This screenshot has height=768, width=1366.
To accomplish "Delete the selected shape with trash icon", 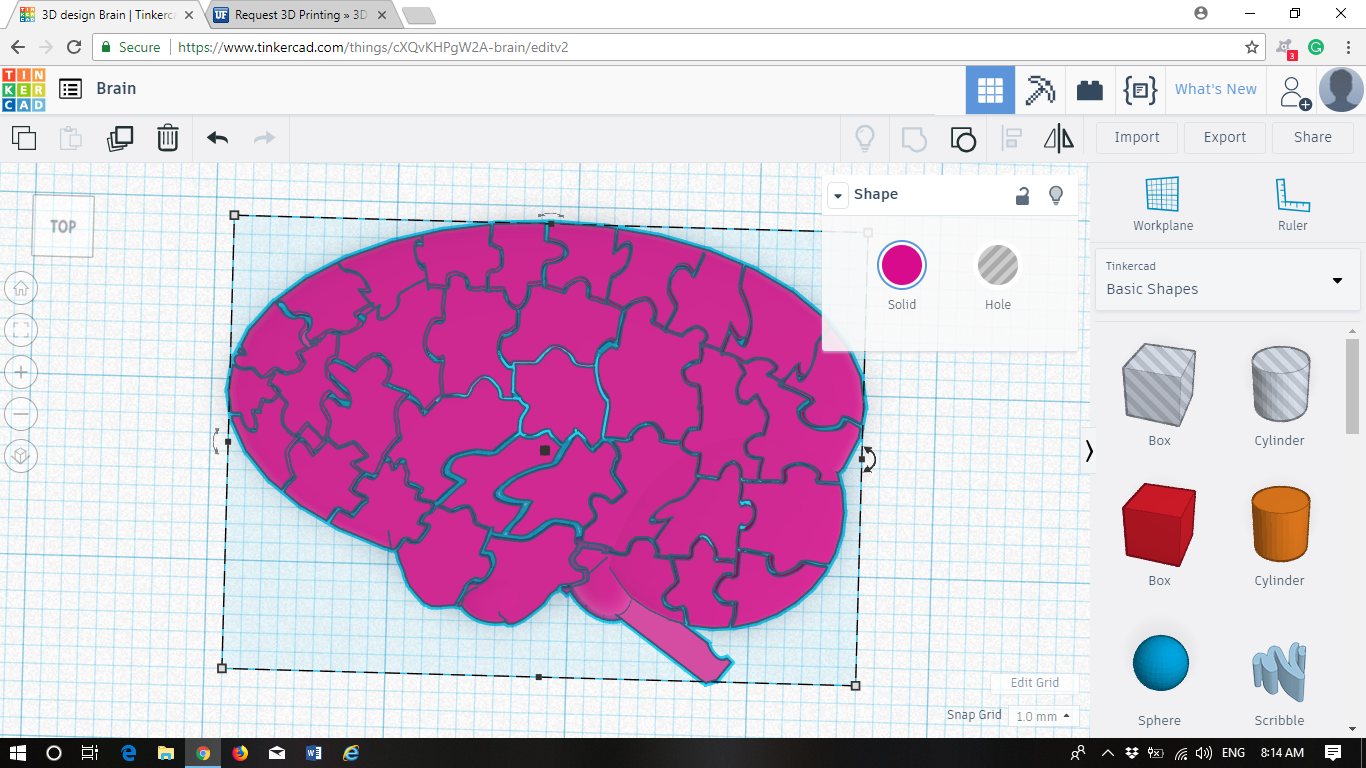I will click(168, 138).
